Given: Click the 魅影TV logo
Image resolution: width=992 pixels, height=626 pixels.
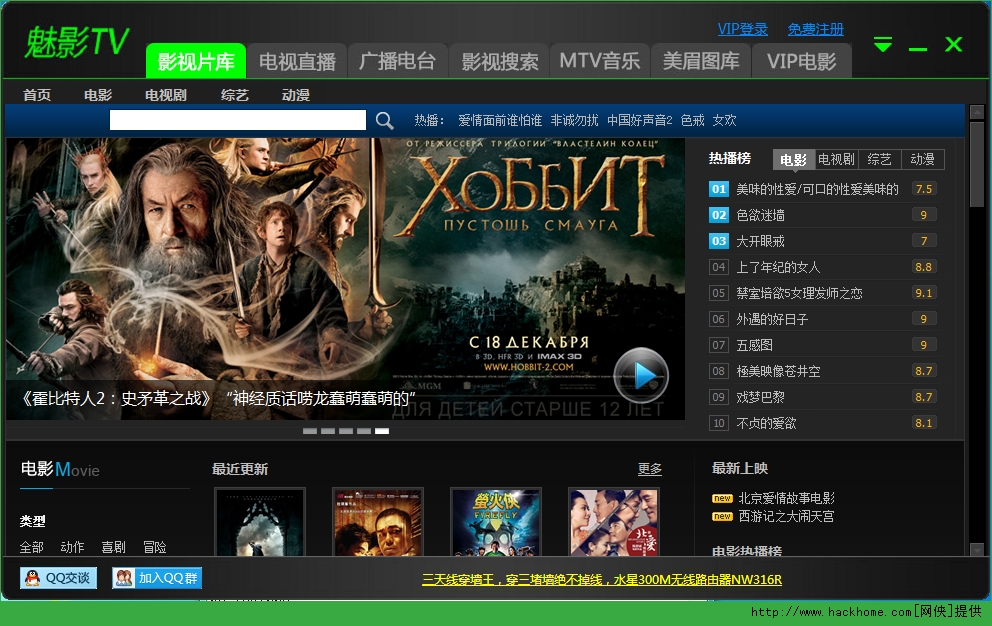Looking at the screenshot, I should point(76,42).
